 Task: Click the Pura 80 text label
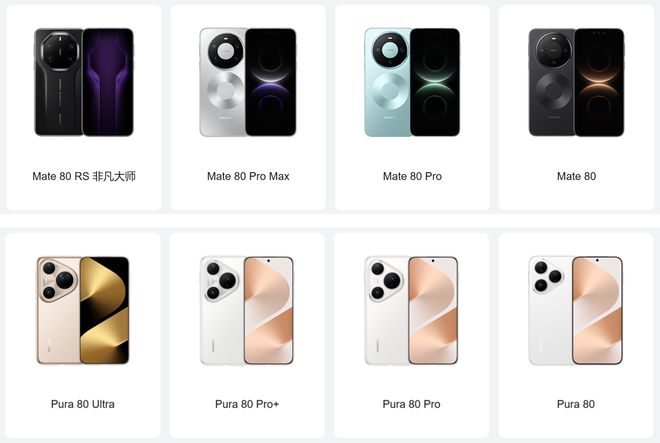point(575,404)
